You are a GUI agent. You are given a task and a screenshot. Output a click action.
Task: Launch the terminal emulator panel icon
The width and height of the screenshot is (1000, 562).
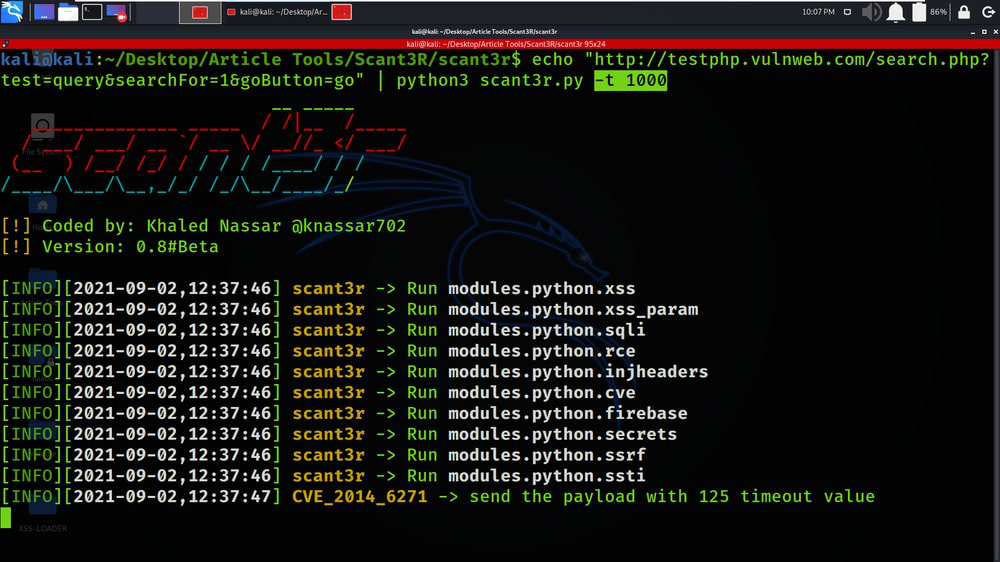coord(92,12)
